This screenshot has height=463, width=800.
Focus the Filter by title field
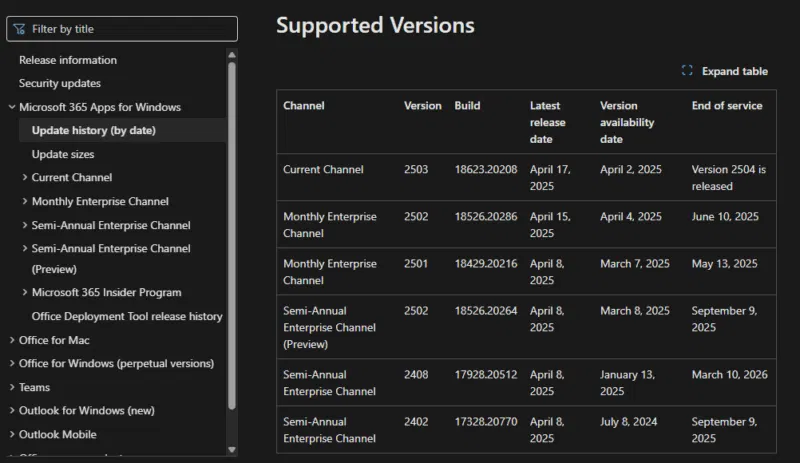pos(122,29)
